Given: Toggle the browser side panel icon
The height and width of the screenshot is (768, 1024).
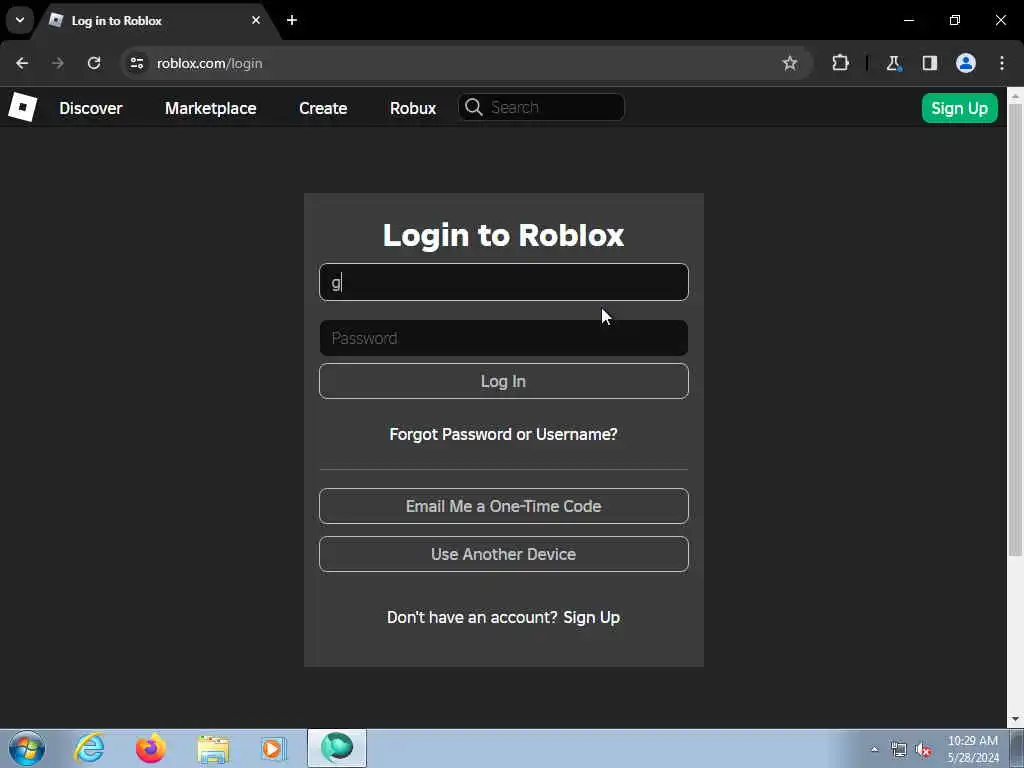Looking at the screenshot, I should tap(929, 63).
